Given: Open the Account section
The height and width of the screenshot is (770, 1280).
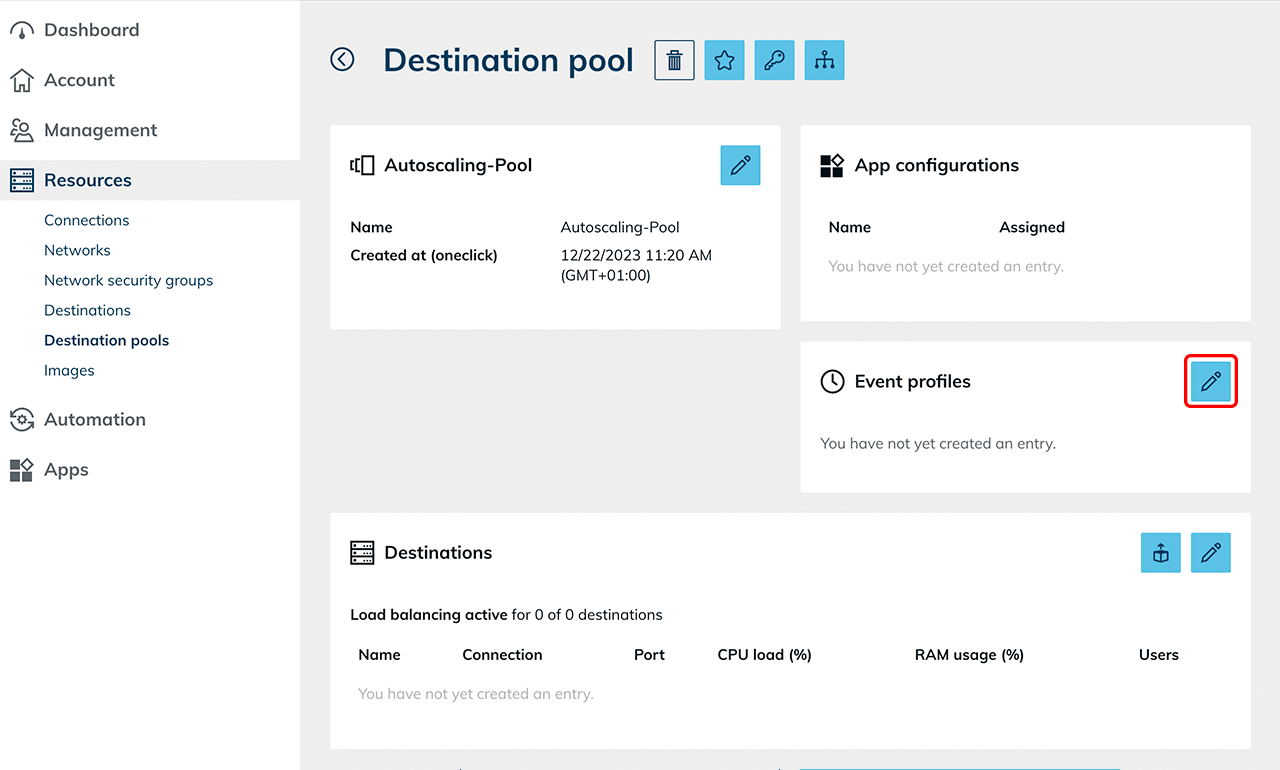Looking at the screenshot, I should coord(79,80).
